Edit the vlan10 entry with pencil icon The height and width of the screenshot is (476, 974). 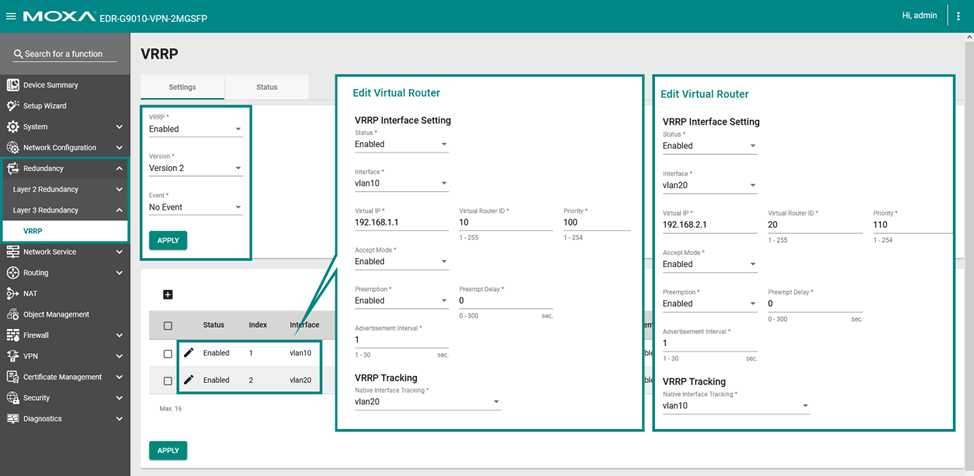coord(188,353)
